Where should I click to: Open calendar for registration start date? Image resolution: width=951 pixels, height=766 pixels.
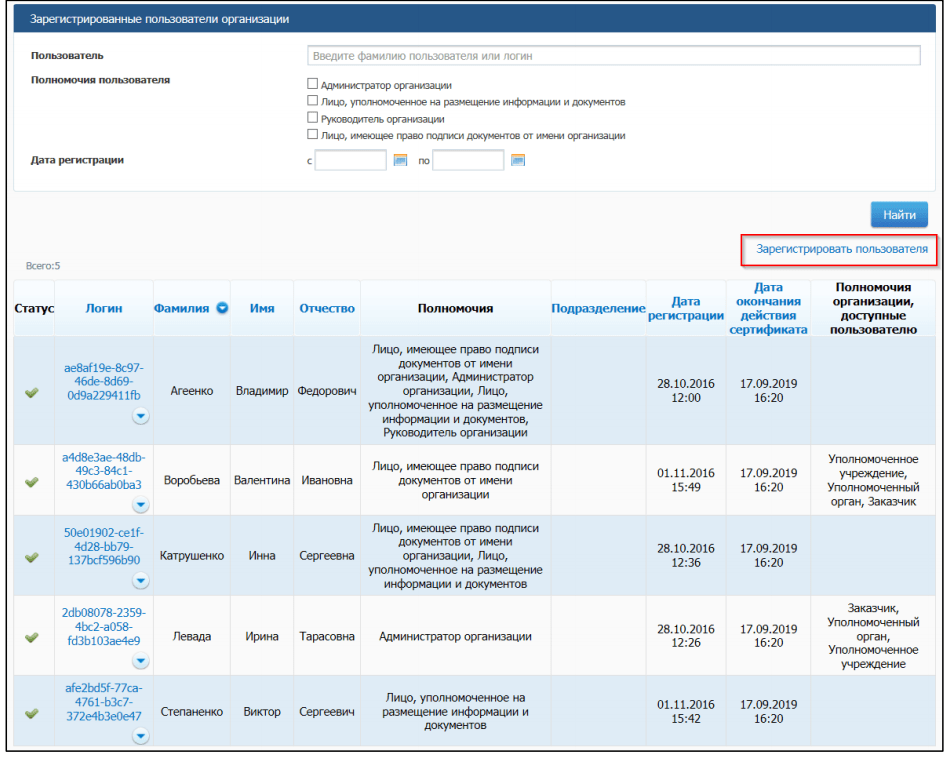coord(400,160)
